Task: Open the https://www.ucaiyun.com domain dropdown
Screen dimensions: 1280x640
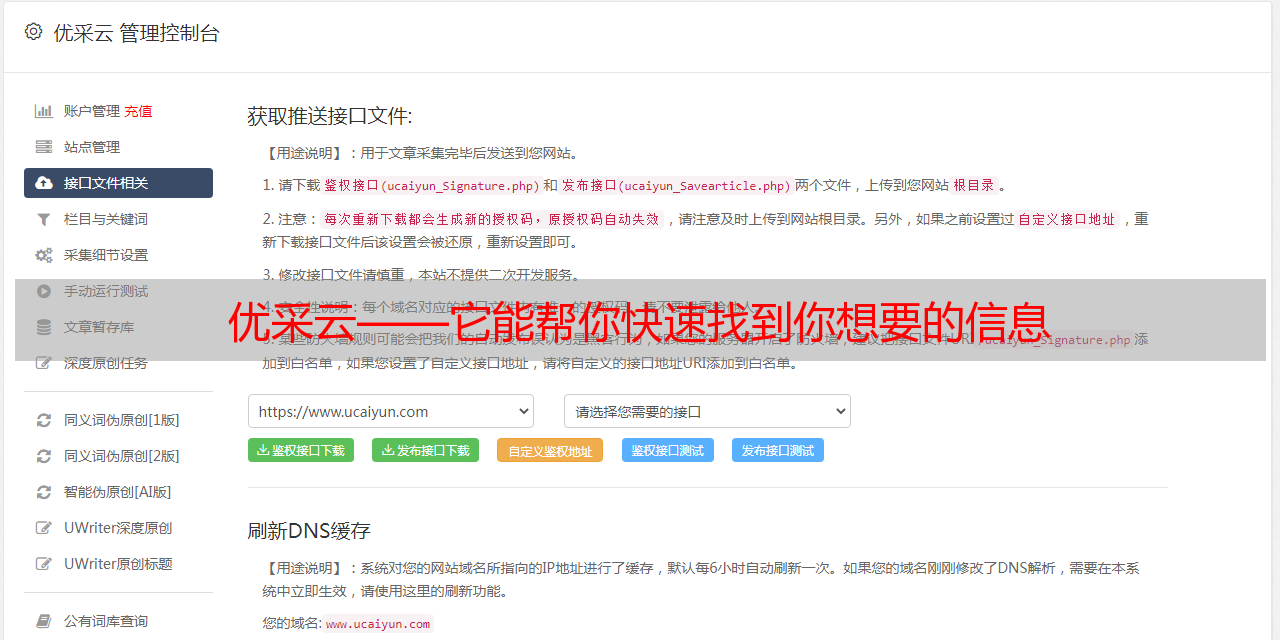Action: [x=391, y=411]
